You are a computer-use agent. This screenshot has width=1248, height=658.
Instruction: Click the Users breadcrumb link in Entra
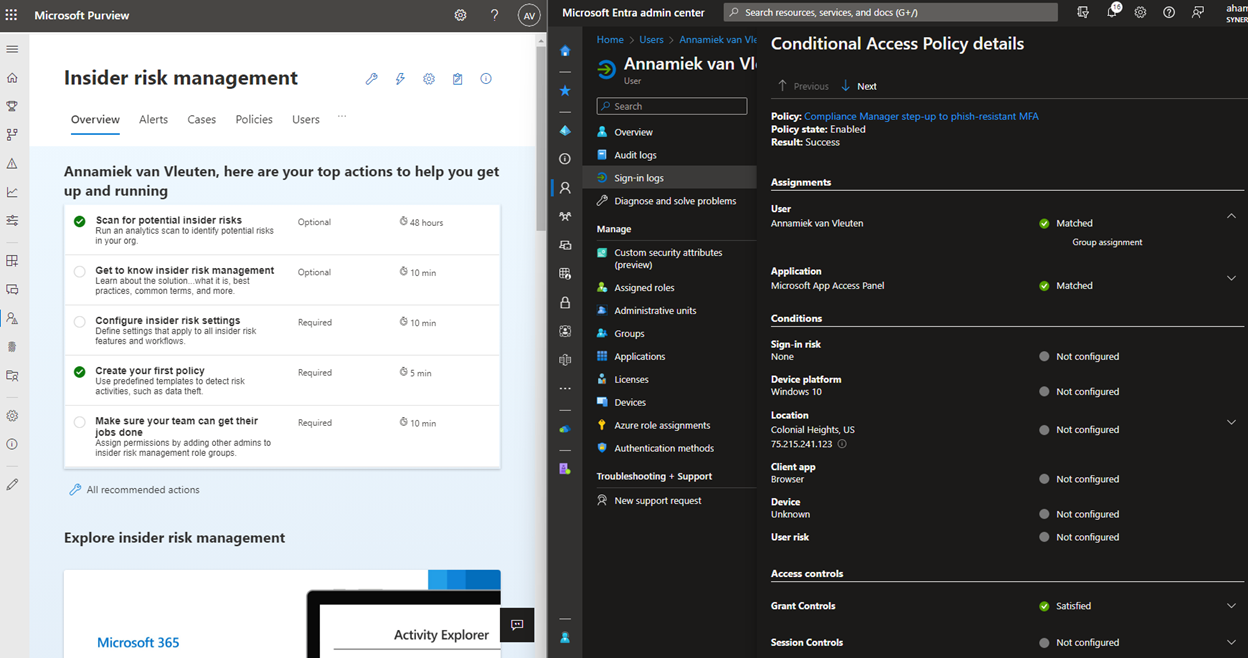[x=651, y=40]
